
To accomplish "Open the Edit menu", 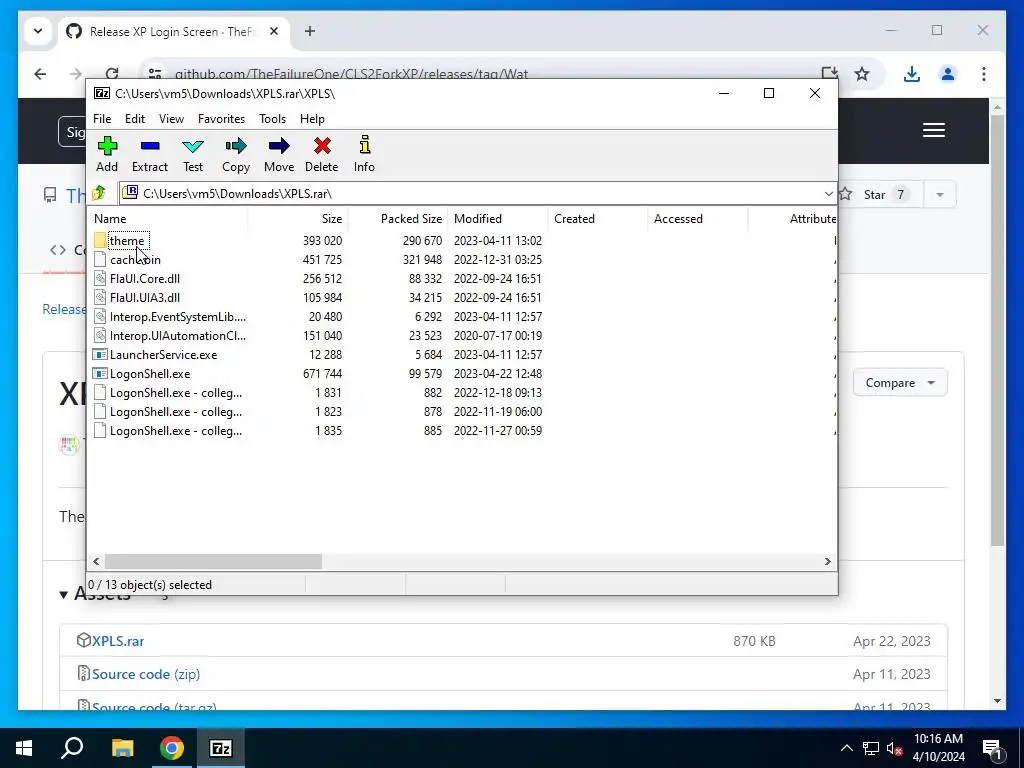I will [x=135, y=119].
